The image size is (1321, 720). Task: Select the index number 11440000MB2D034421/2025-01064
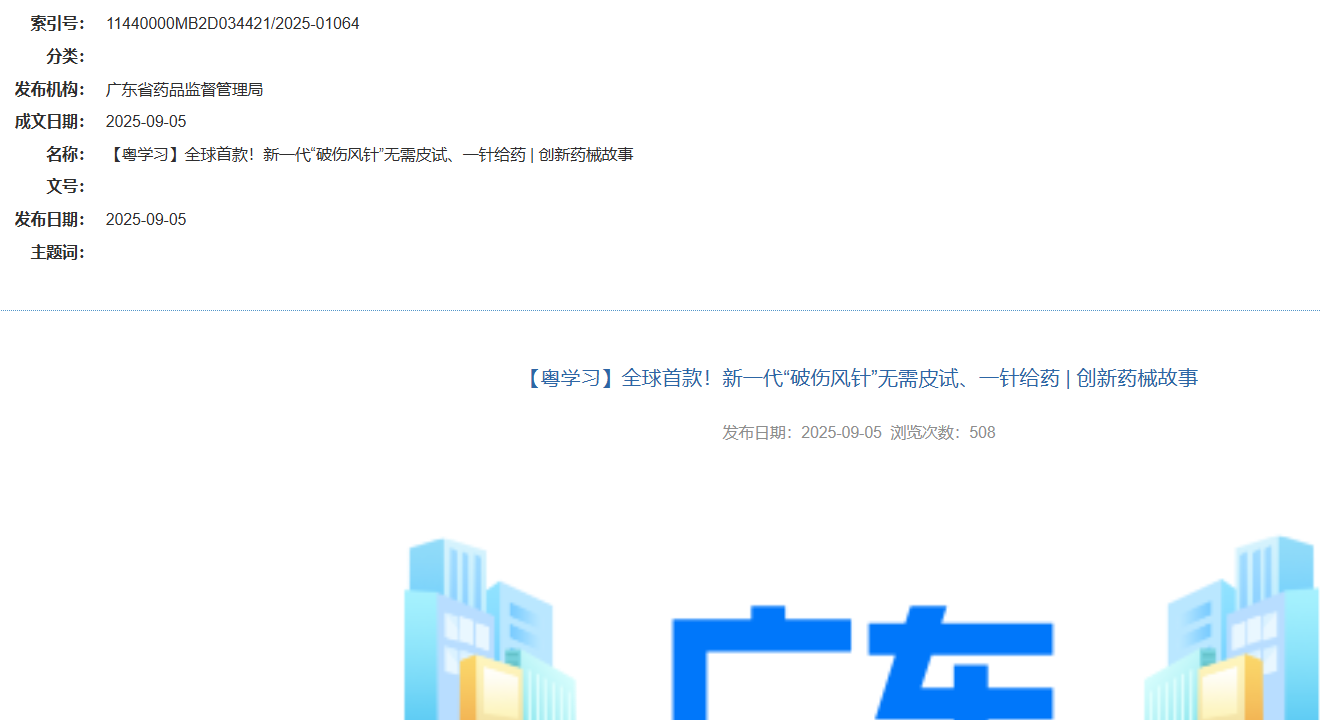(x=232, y=24)
